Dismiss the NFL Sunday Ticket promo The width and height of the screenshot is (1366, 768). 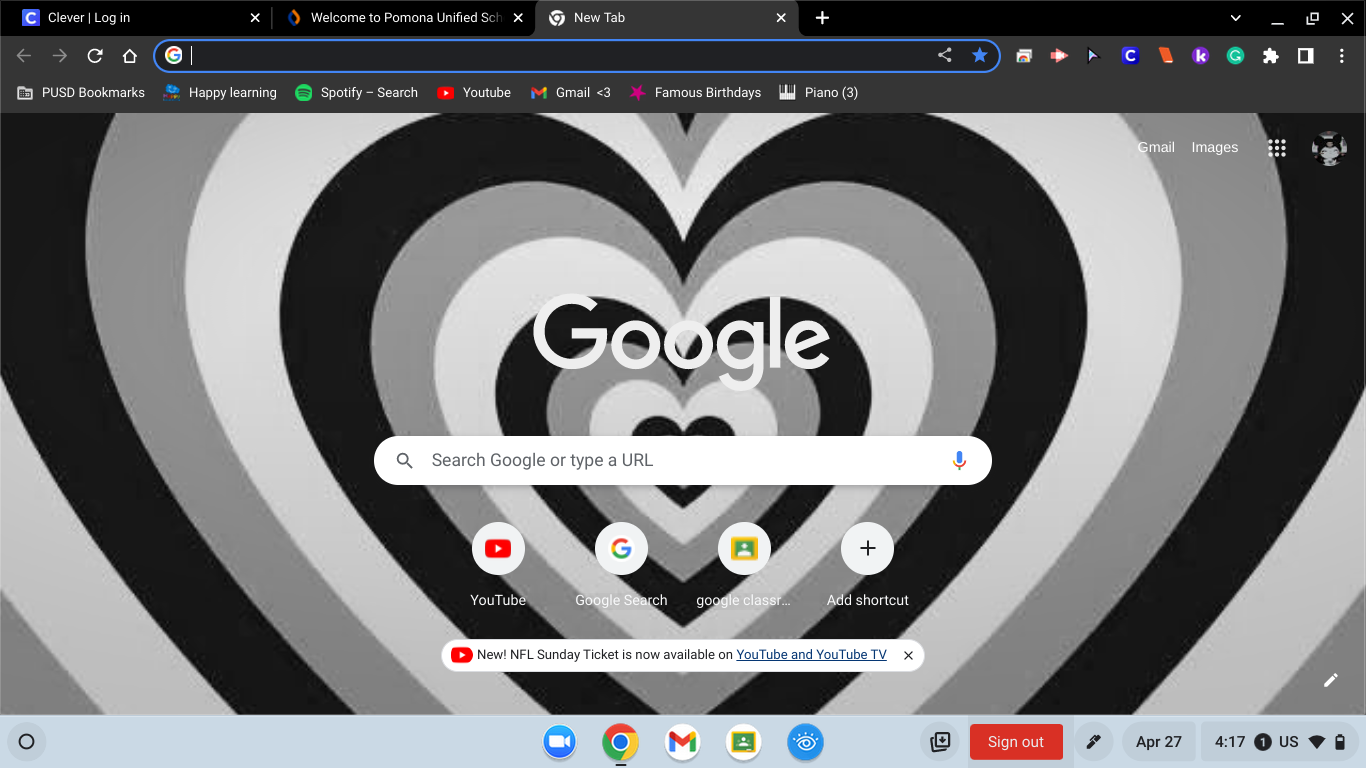[908, 656]
